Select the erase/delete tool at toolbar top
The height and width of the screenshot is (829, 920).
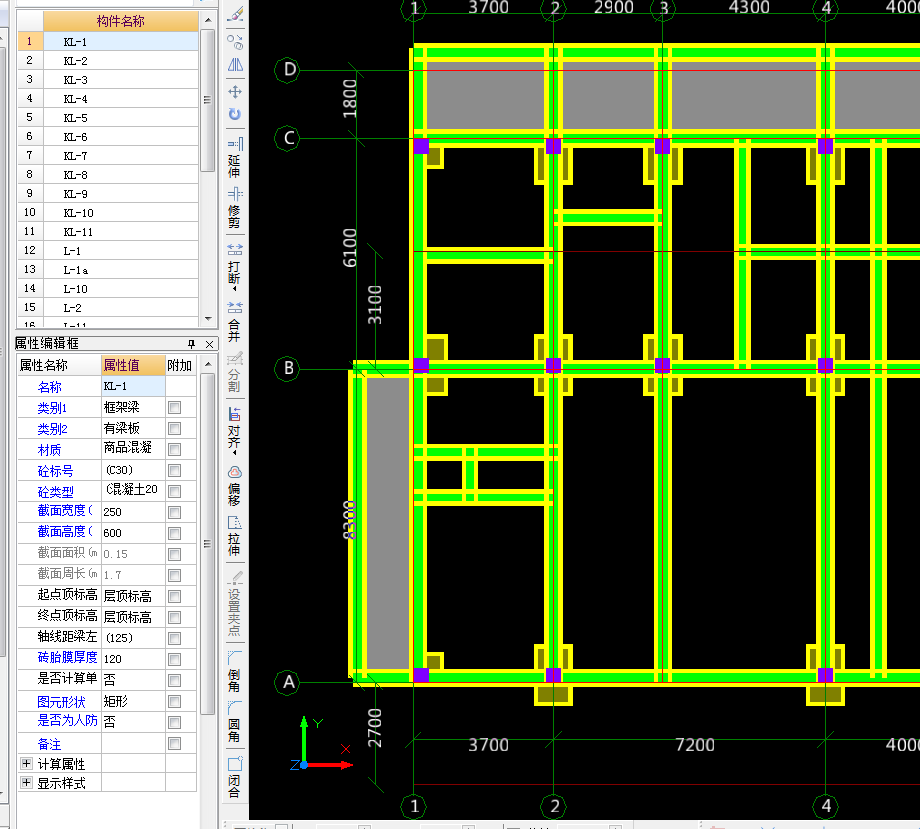(235, 14)
